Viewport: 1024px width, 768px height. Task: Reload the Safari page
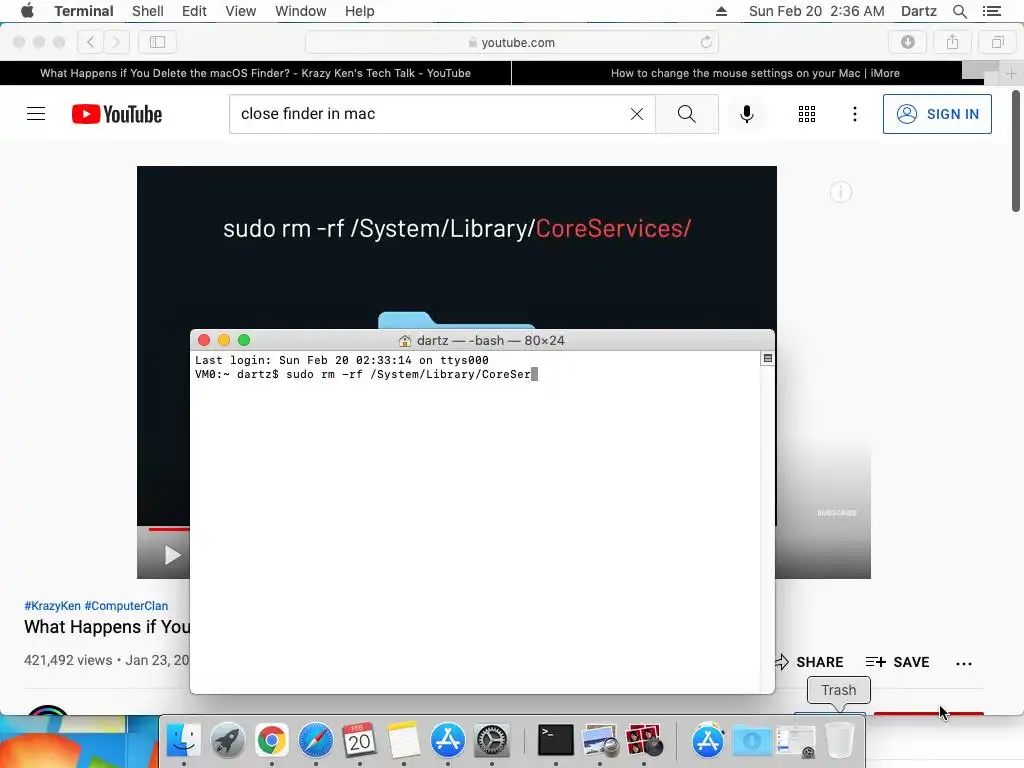tap(706, 42)
